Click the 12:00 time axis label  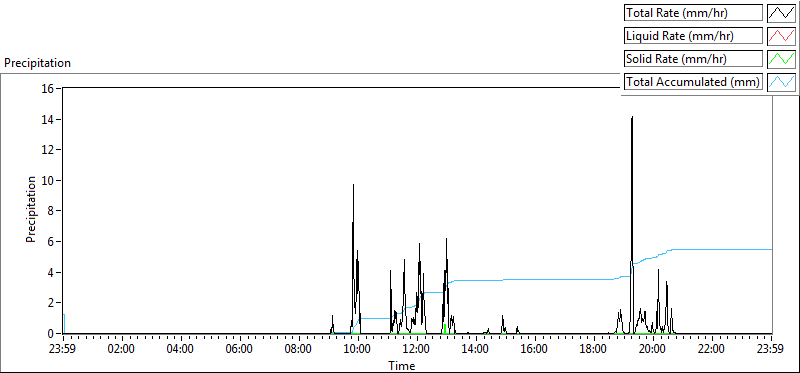417,349
